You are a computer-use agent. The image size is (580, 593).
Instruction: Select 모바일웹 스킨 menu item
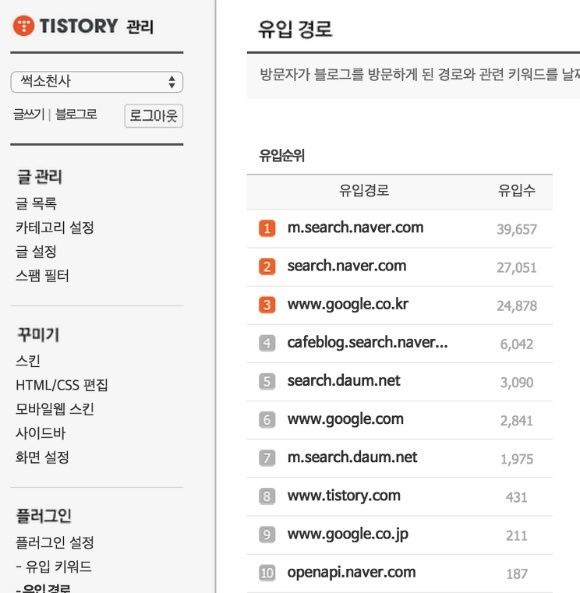point(55,409)
